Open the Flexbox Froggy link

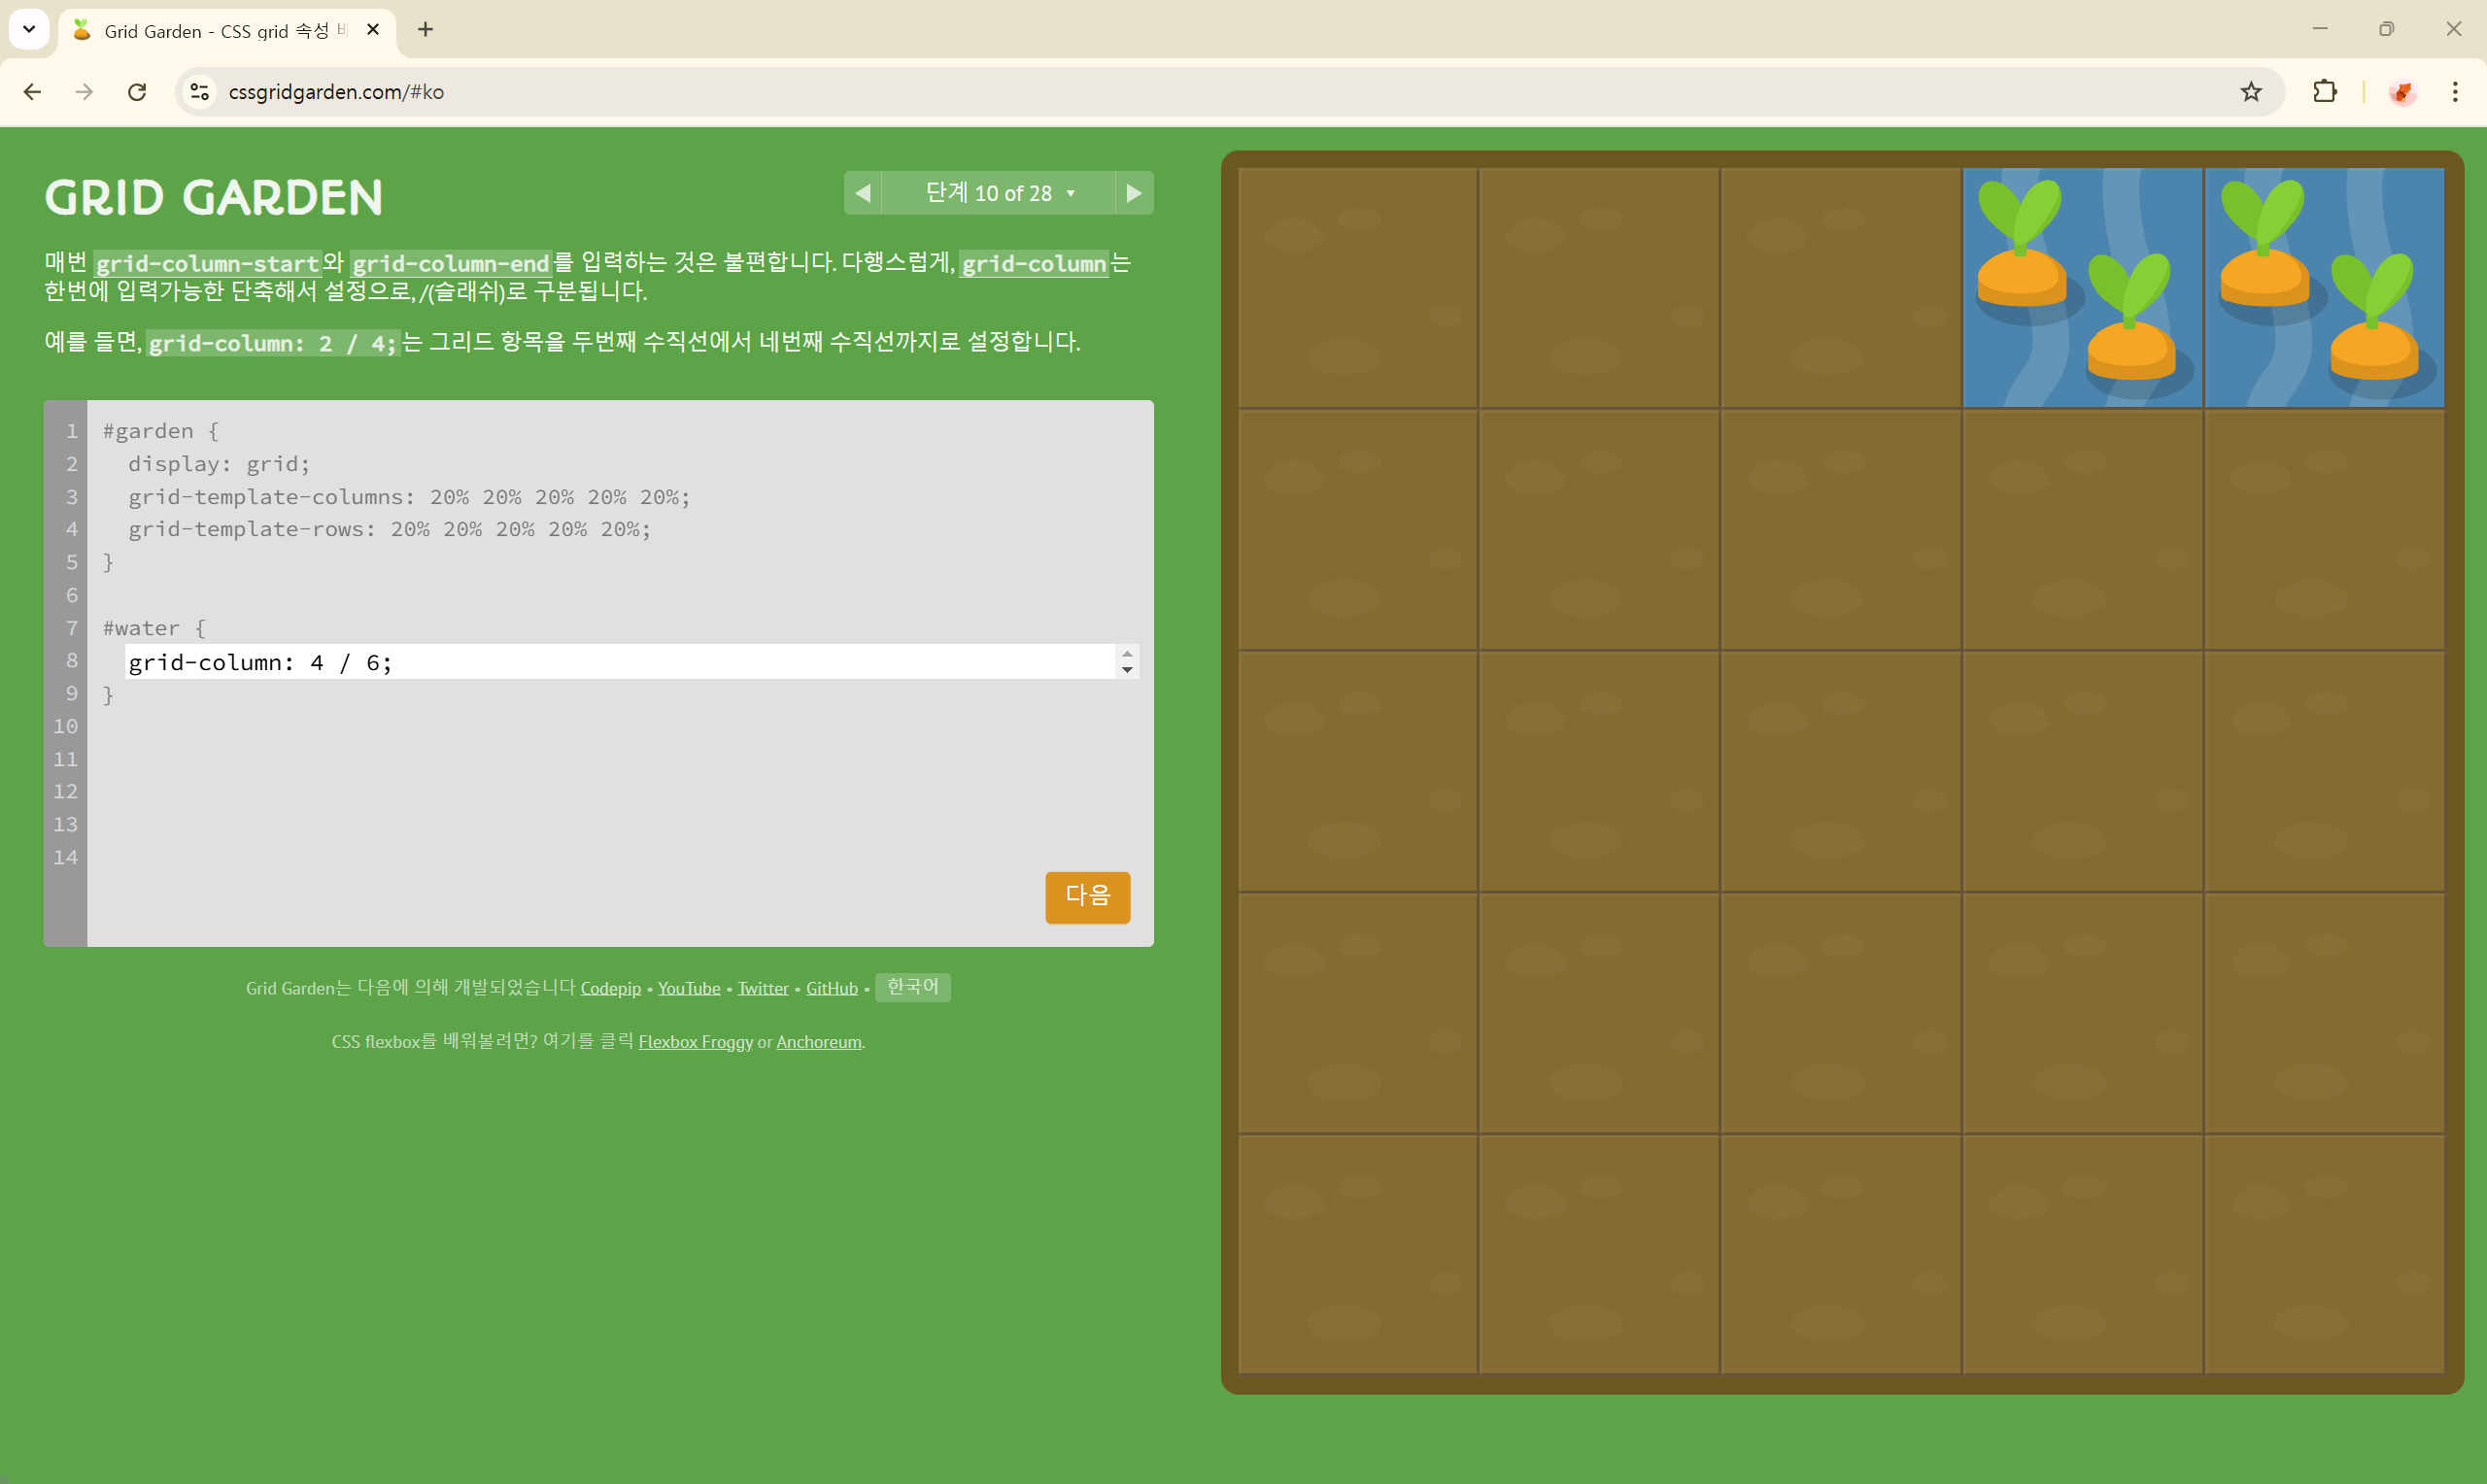[695, 1042]
